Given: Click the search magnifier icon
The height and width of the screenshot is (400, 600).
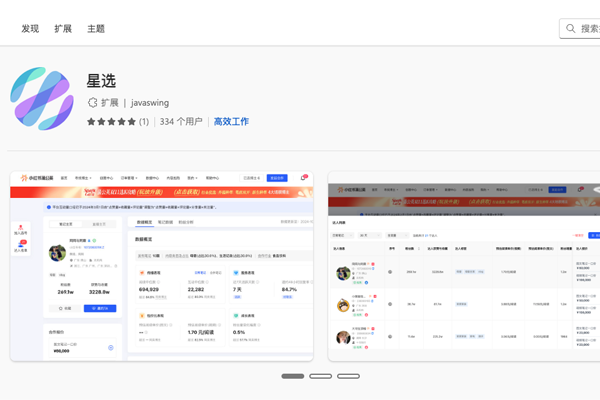Looking at the screenshot, I should click(571, 28).
